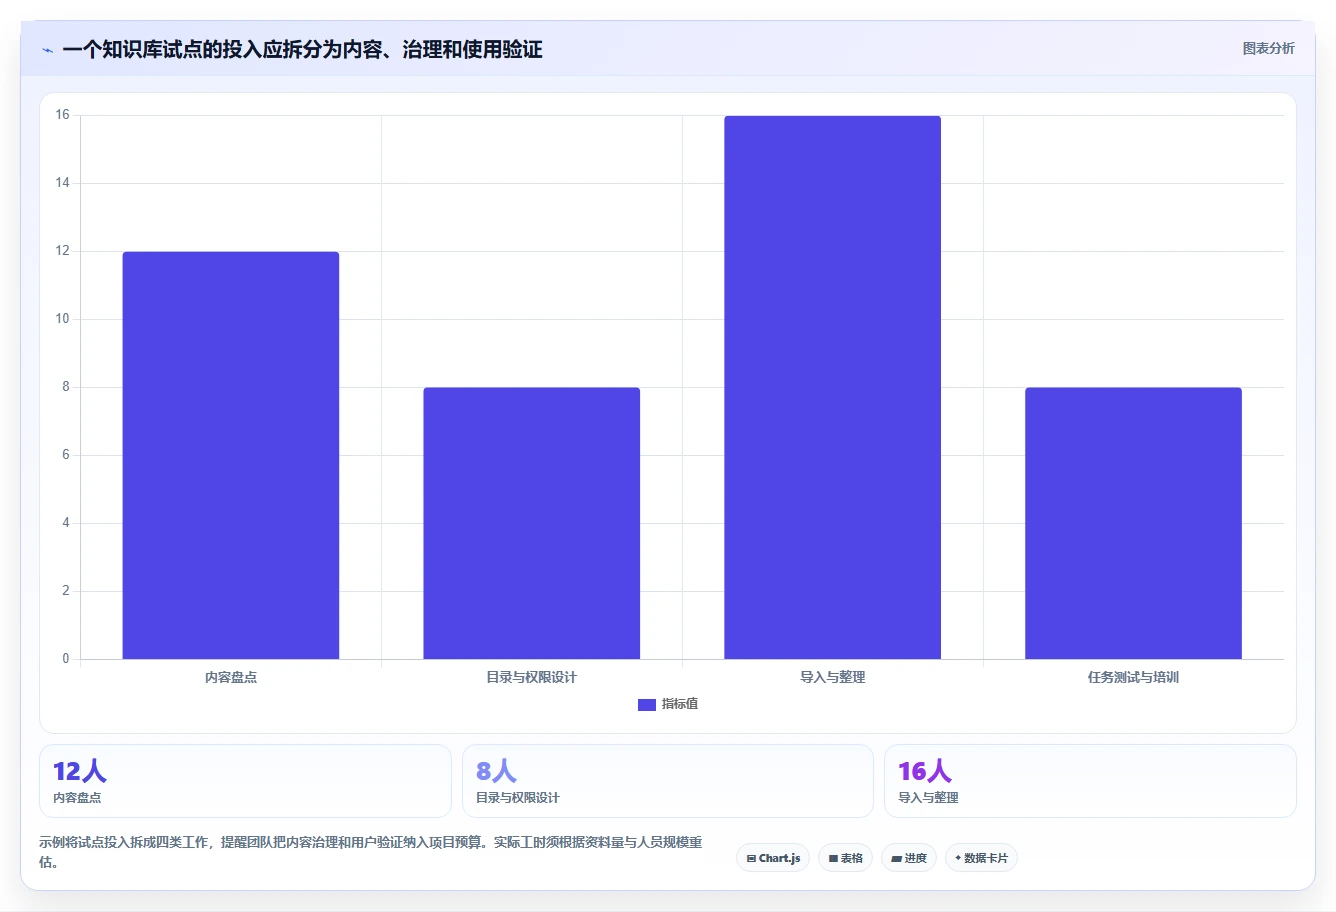Click the y-axis tick value 8
The width and height of the screenshot is (1336, 912).
(66, 387)
